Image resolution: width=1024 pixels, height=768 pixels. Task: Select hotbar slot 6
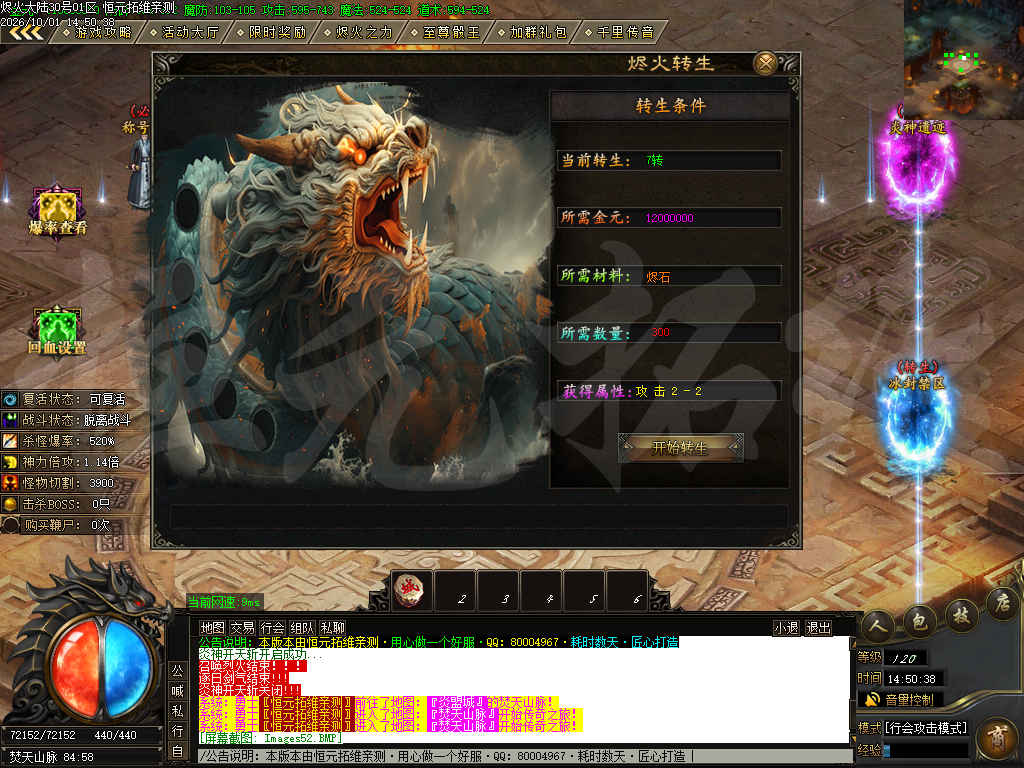point(628,591)
